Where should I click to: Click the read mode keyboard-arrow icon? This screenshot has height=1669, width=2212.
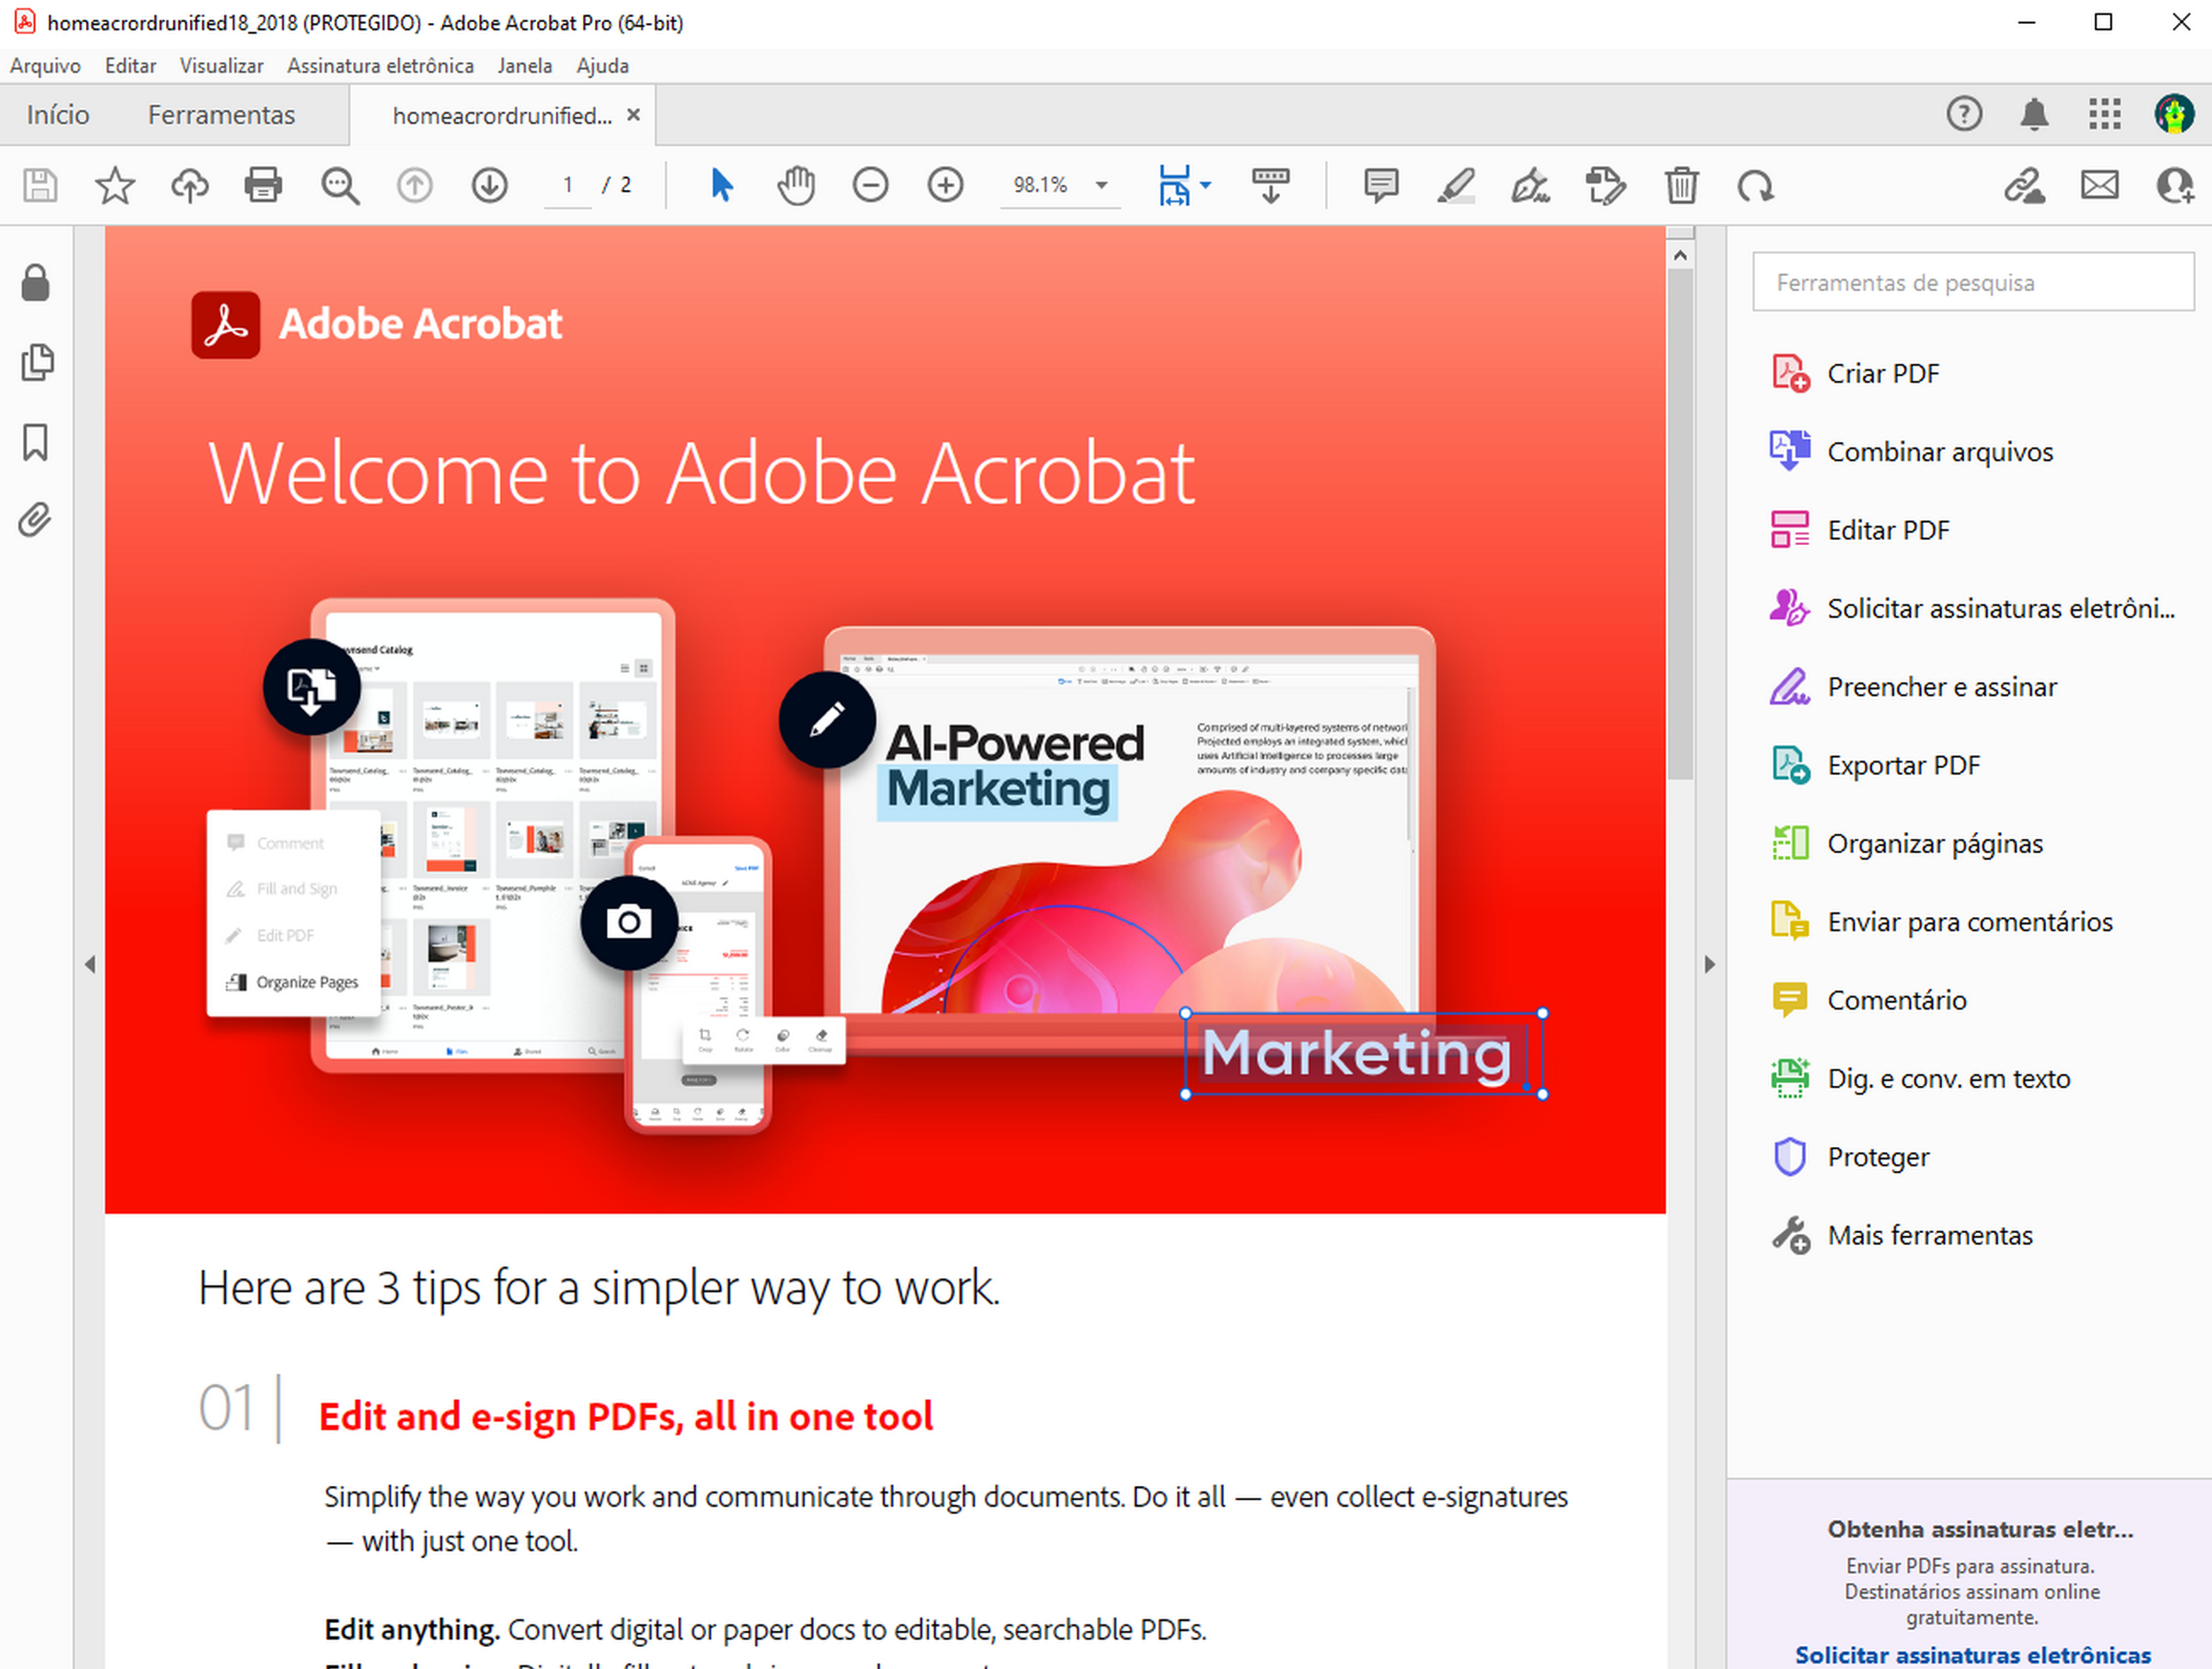point(1271,186)
